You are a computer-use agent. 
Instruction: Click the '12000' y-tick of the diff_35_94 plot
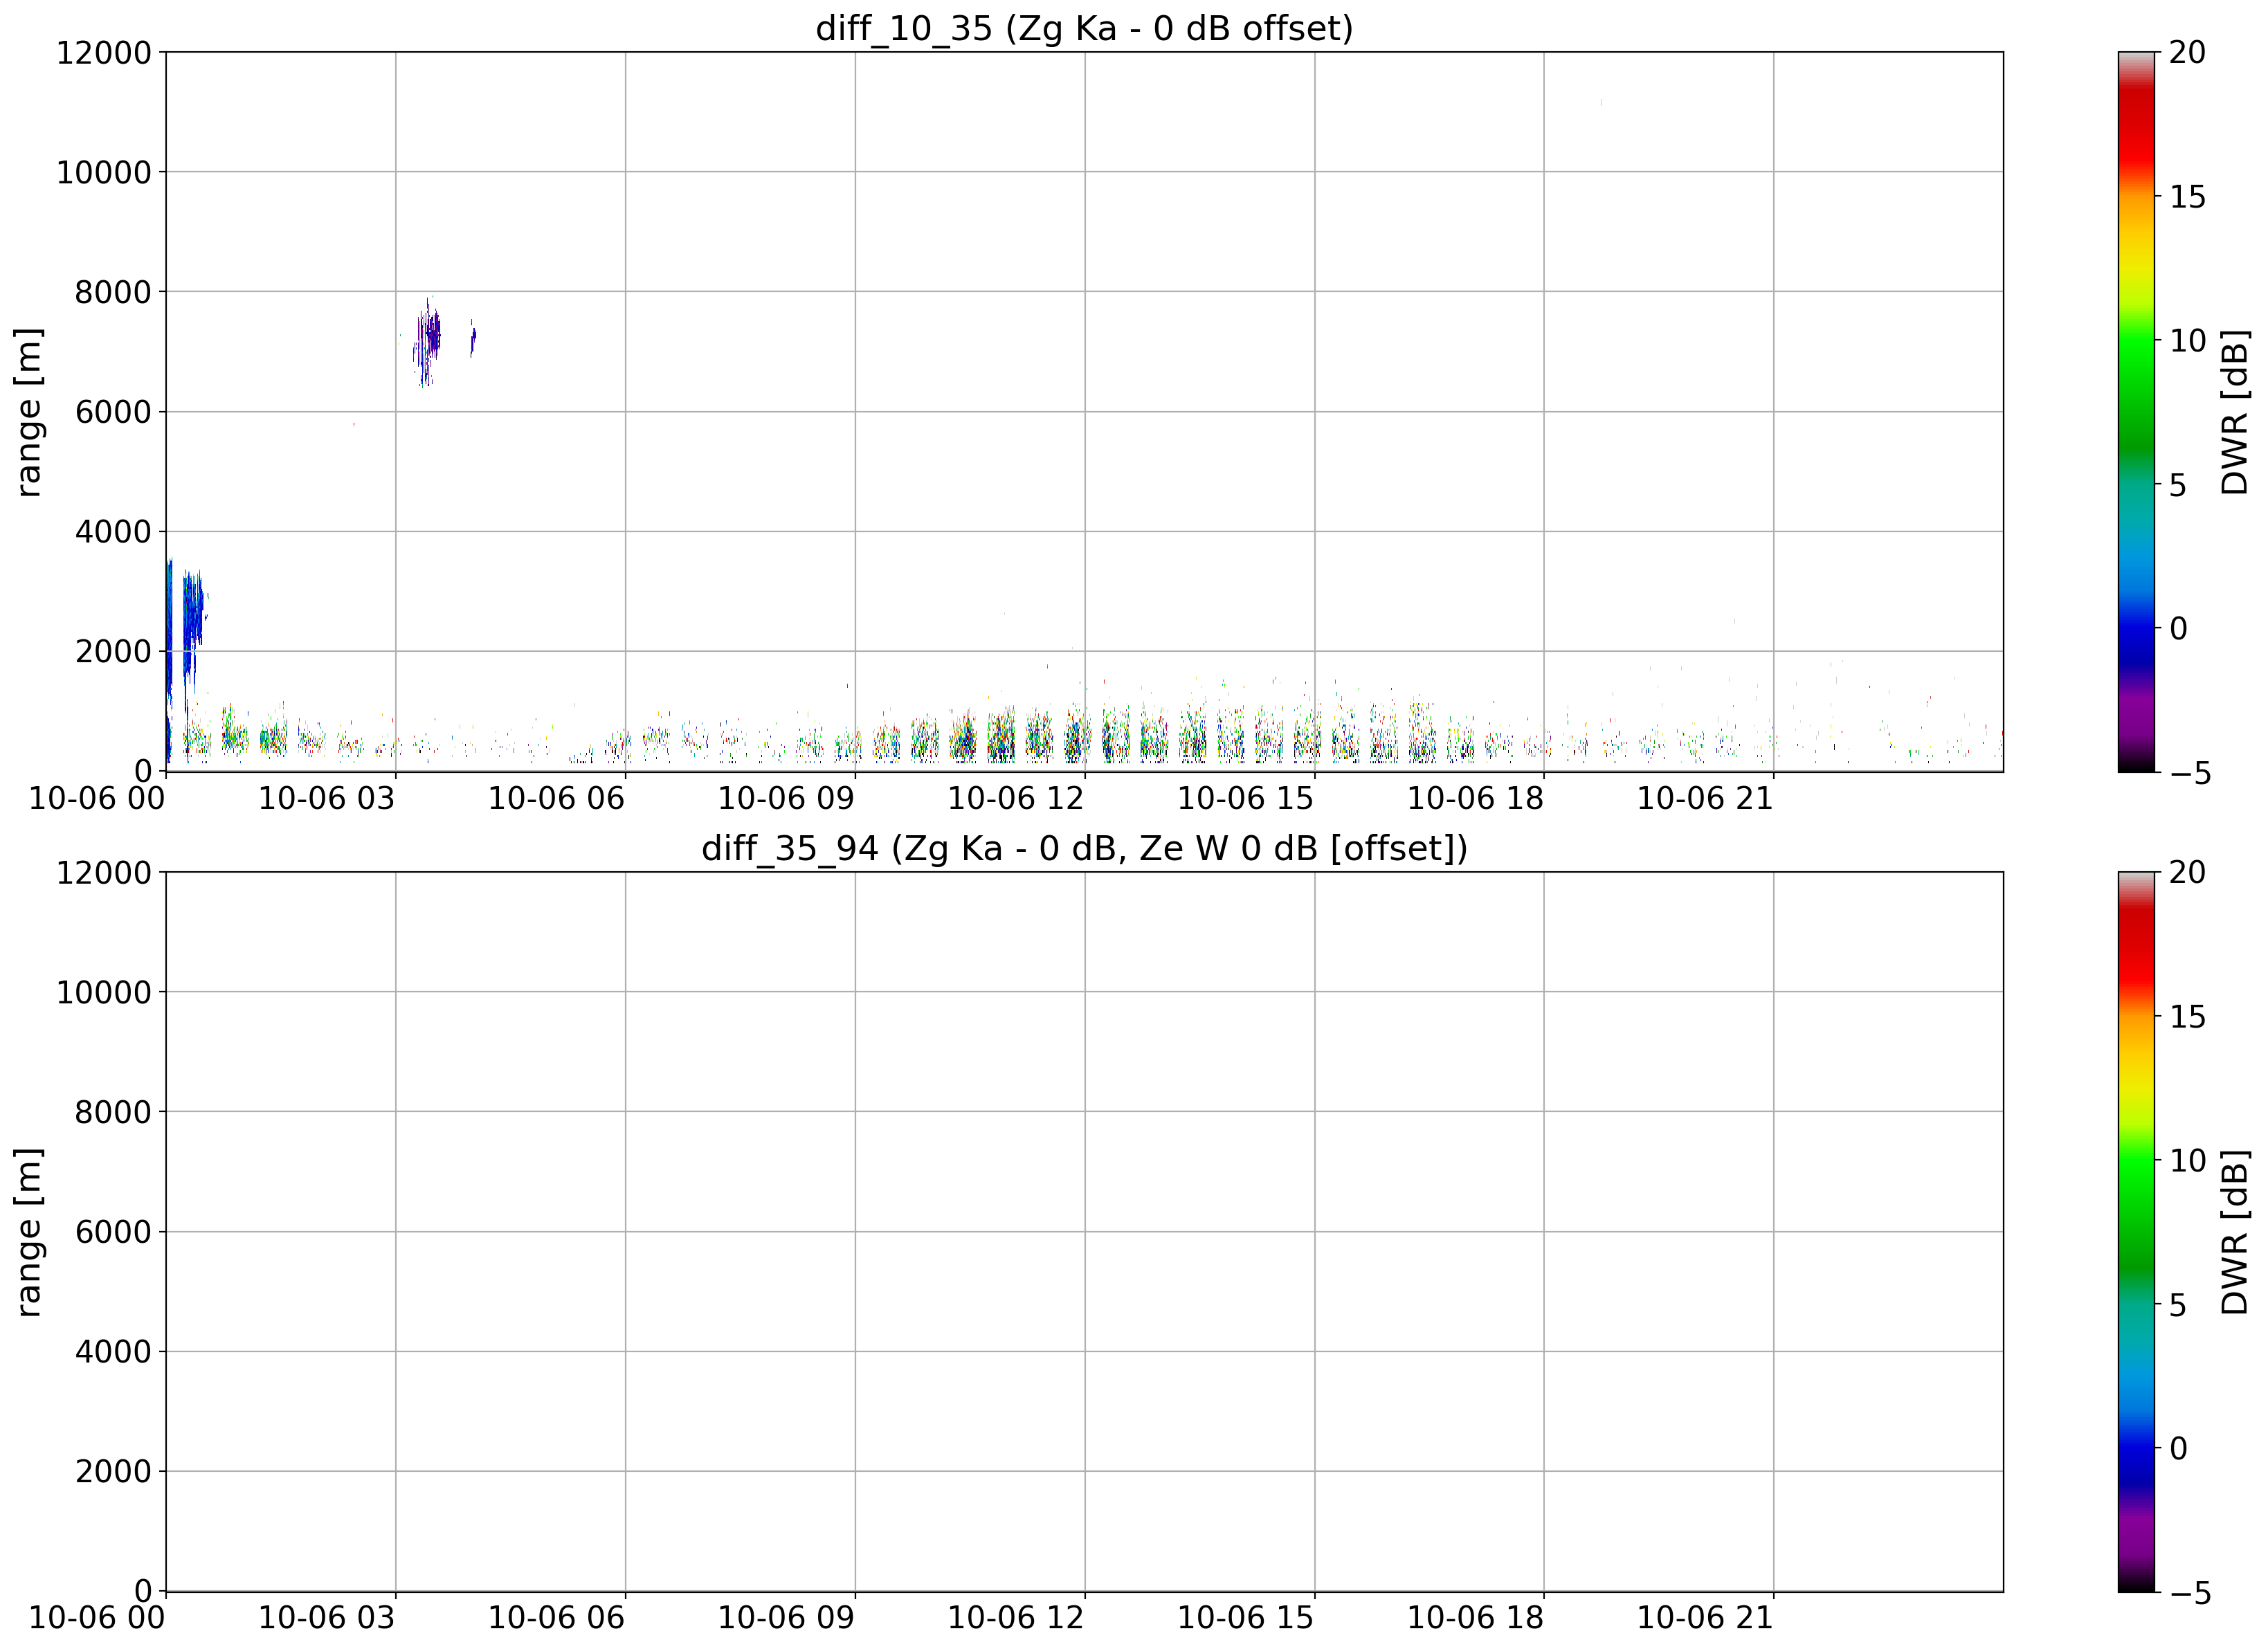pyautogui.click(x=103, y=873)
